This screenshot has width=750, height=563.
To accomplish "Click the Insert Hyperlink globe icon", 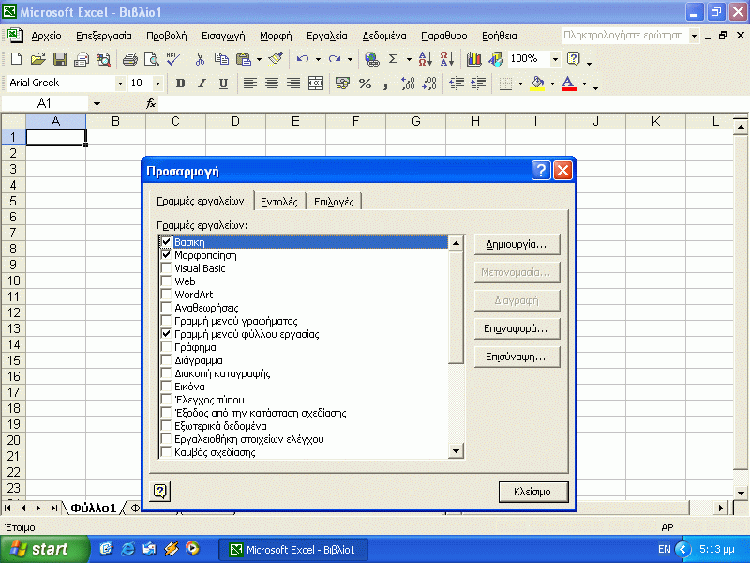I will click(372, 59).
